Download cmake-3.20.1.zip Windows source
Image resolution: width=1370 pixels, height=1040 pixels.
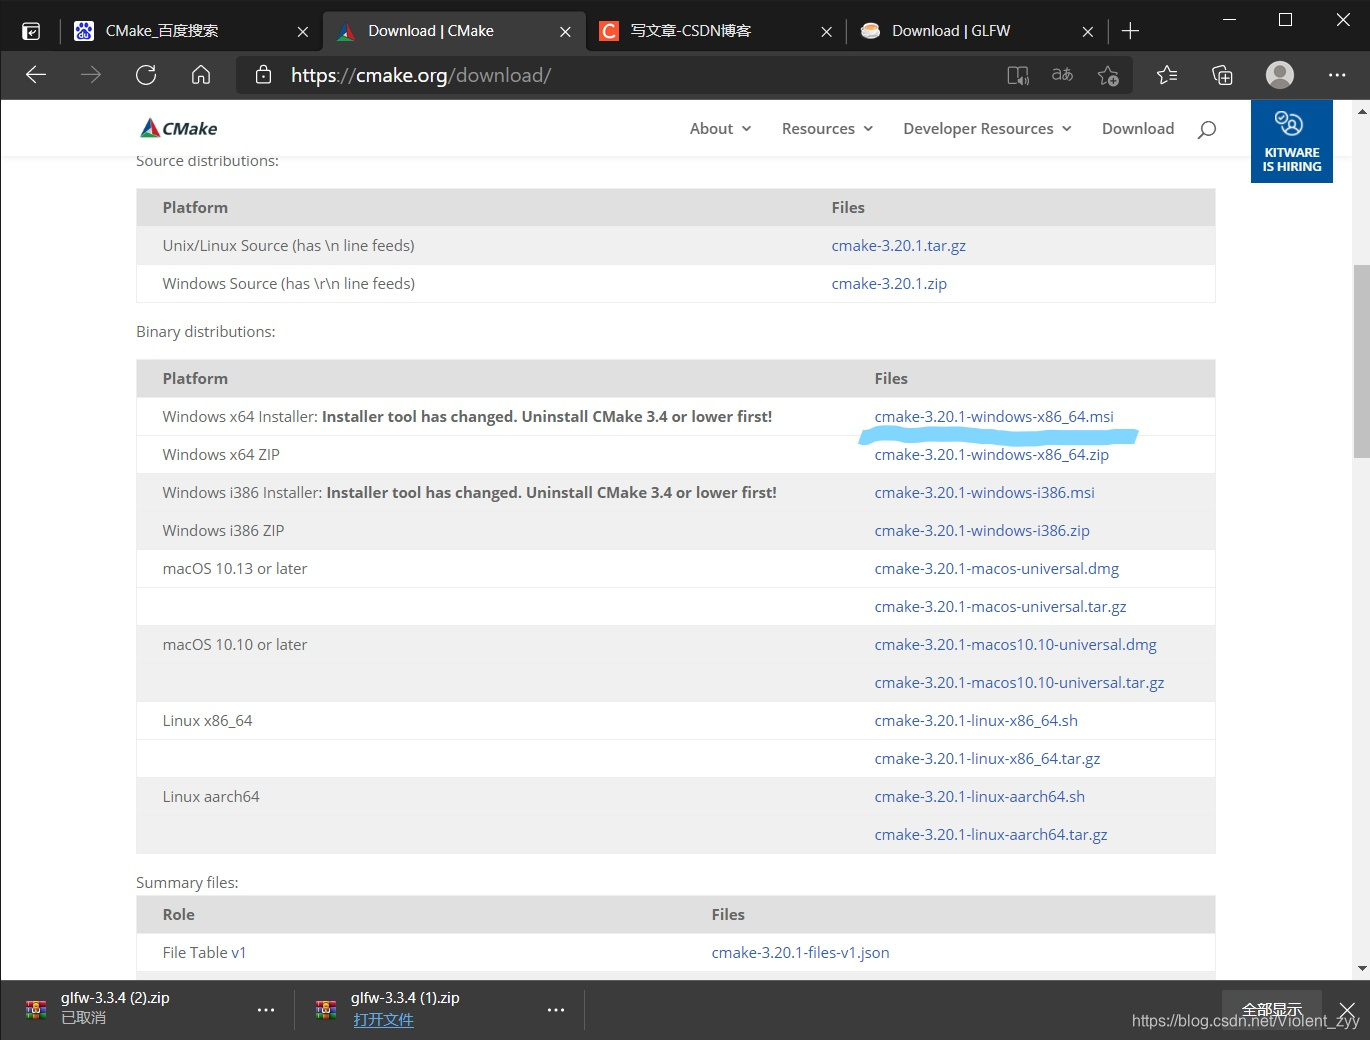pos(889,284)
